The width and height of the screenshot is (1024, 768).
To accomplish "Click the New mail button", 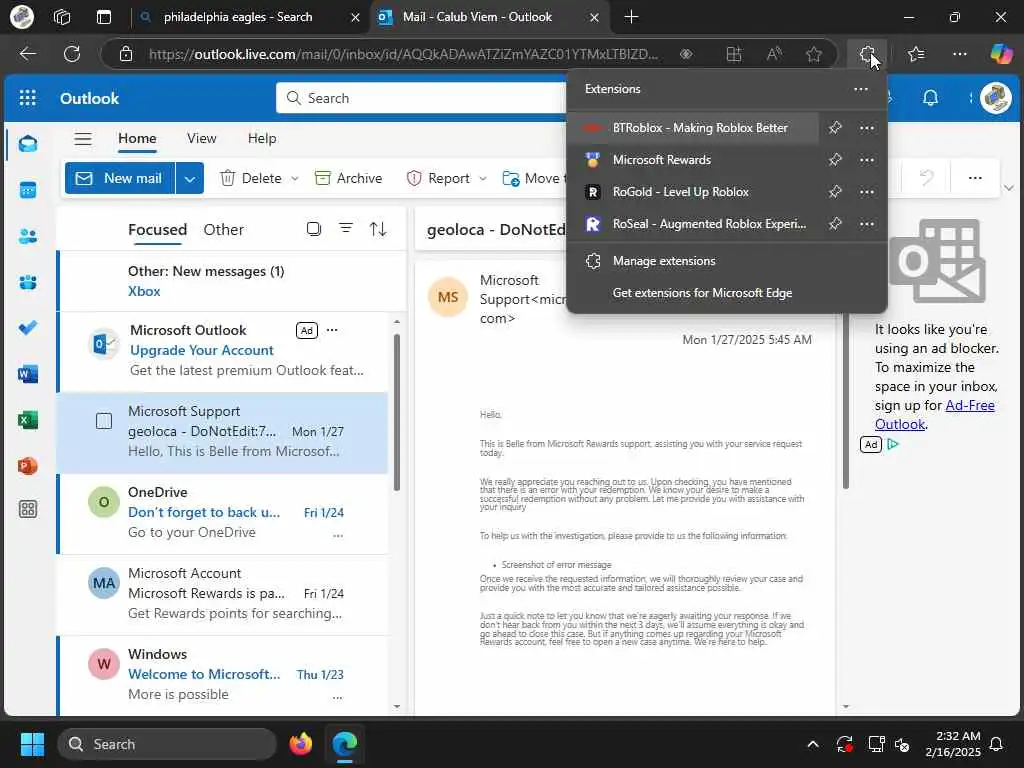I will [x=120, y=178].
